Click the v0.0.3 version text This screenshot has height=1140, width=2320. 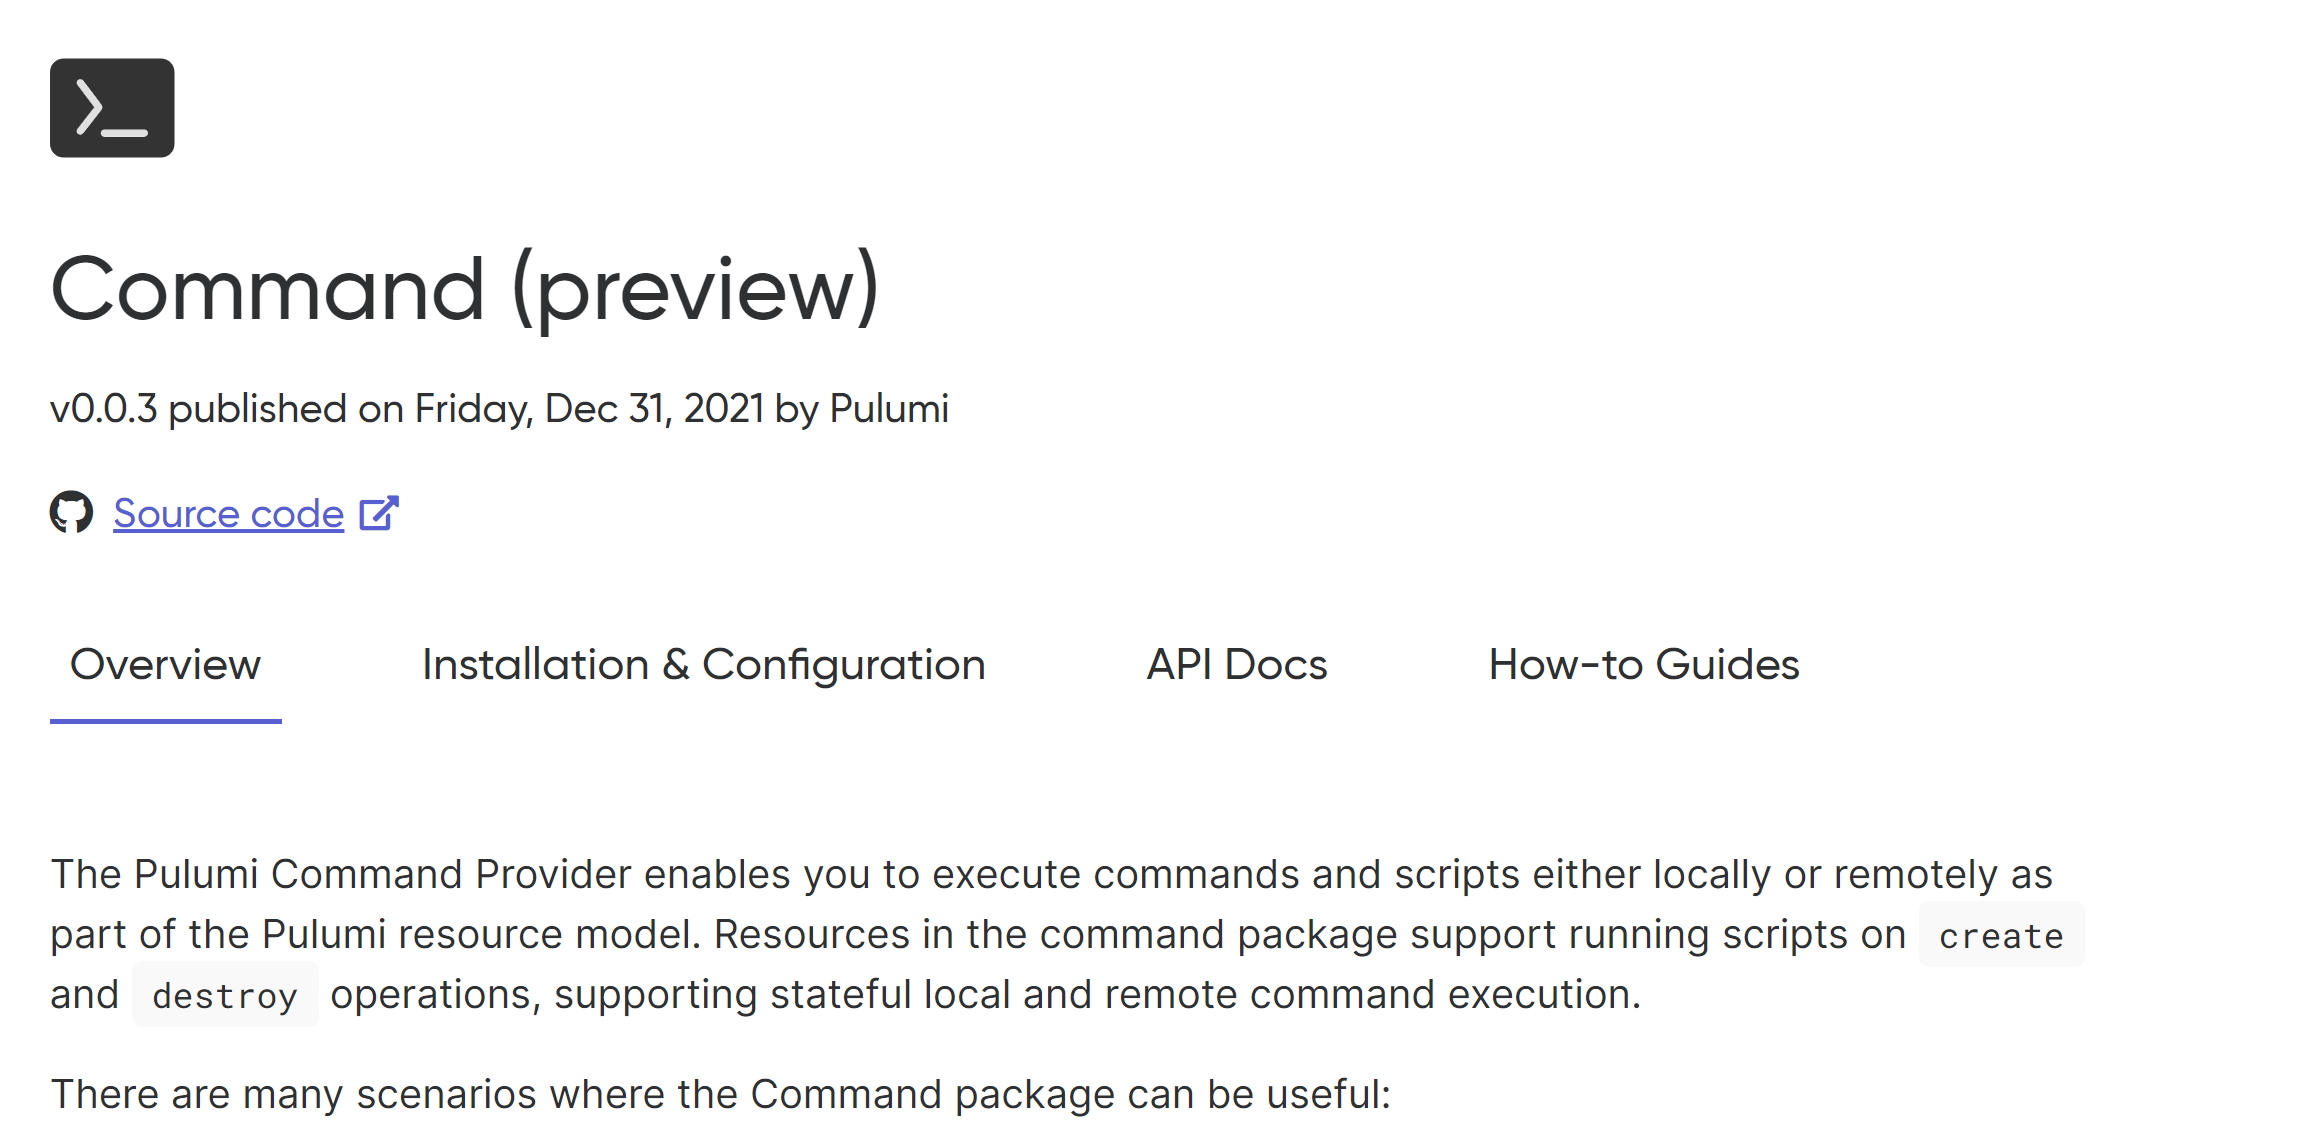coord(105,408)
